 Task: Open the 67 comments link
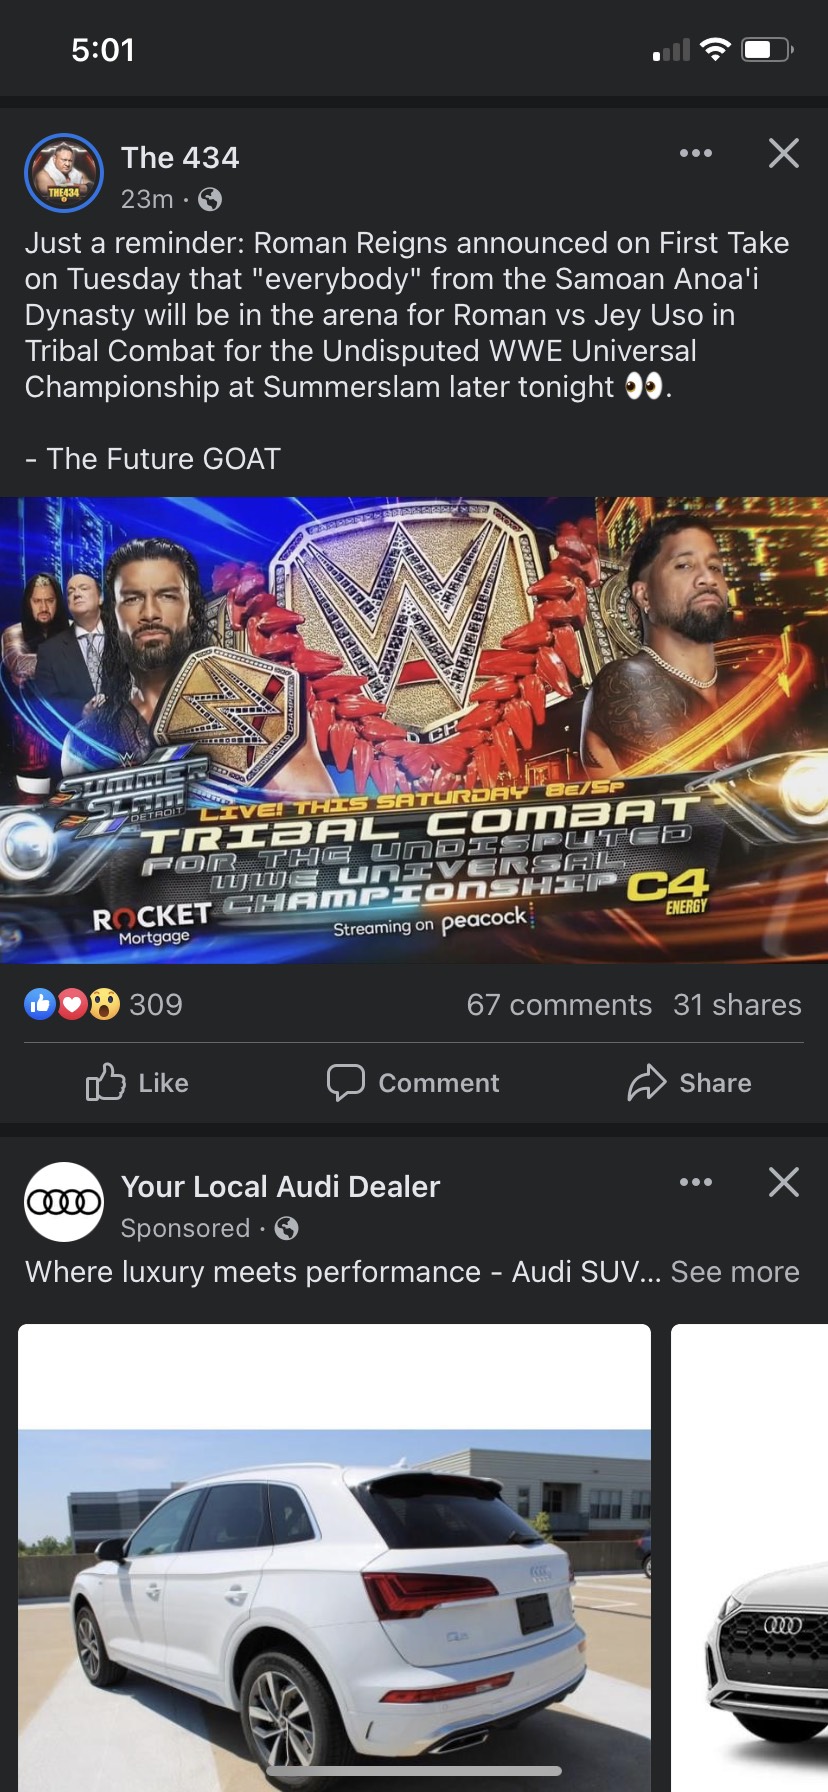coord(559,1004)
